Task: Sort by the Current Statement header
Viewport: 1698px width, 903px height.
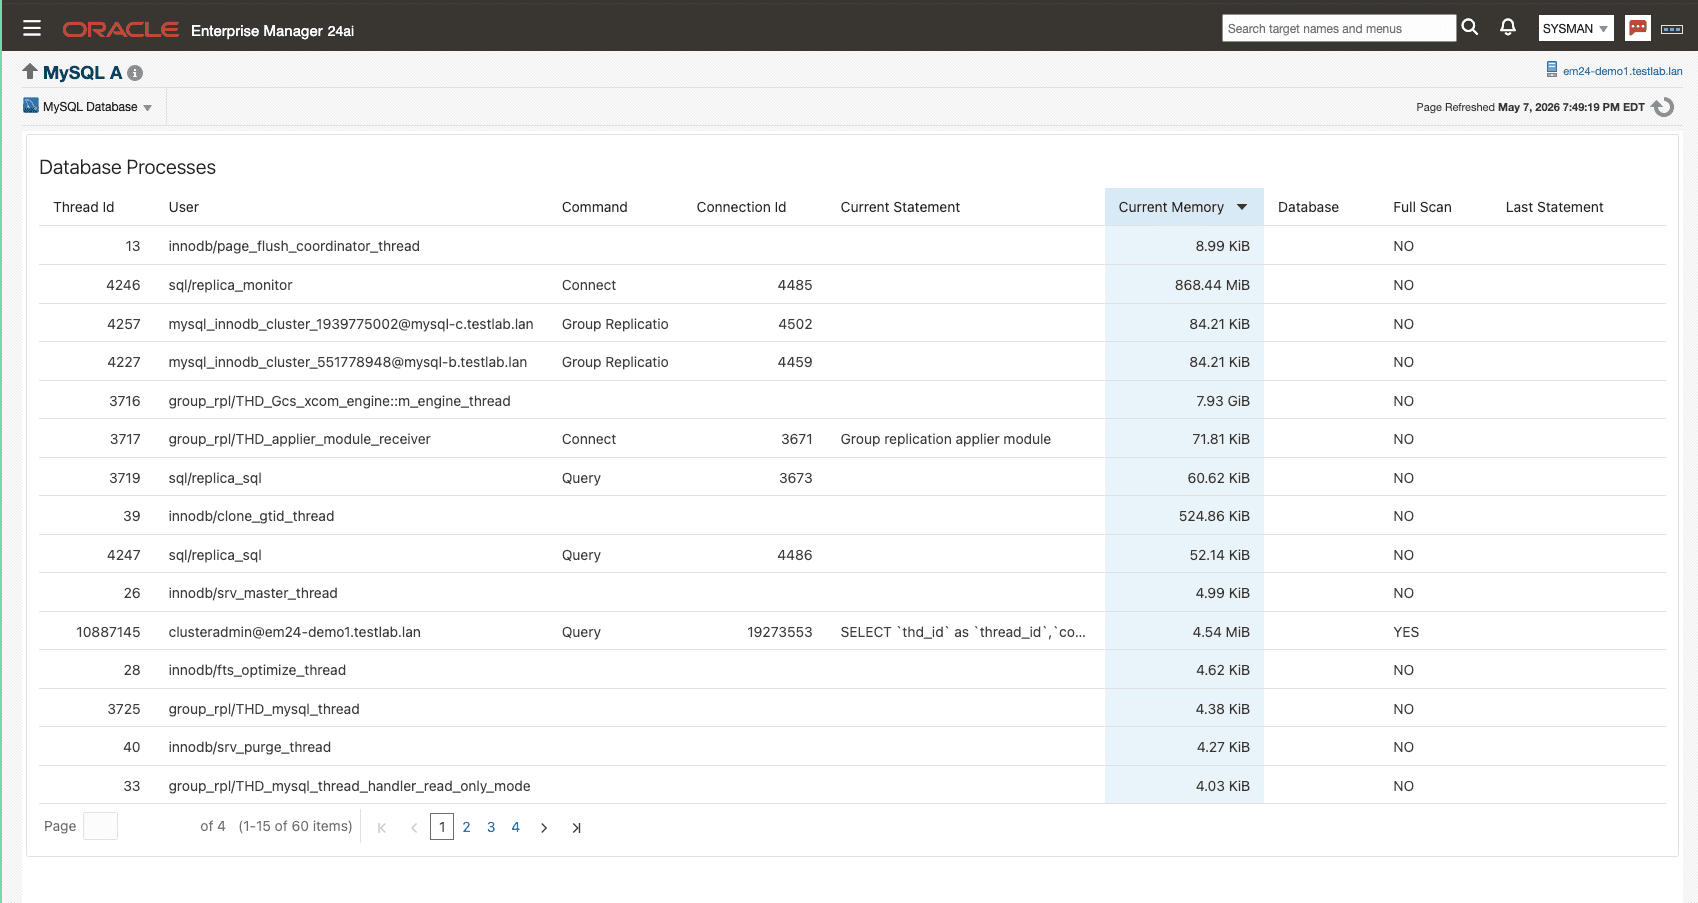Action: (x=900, y=207)
